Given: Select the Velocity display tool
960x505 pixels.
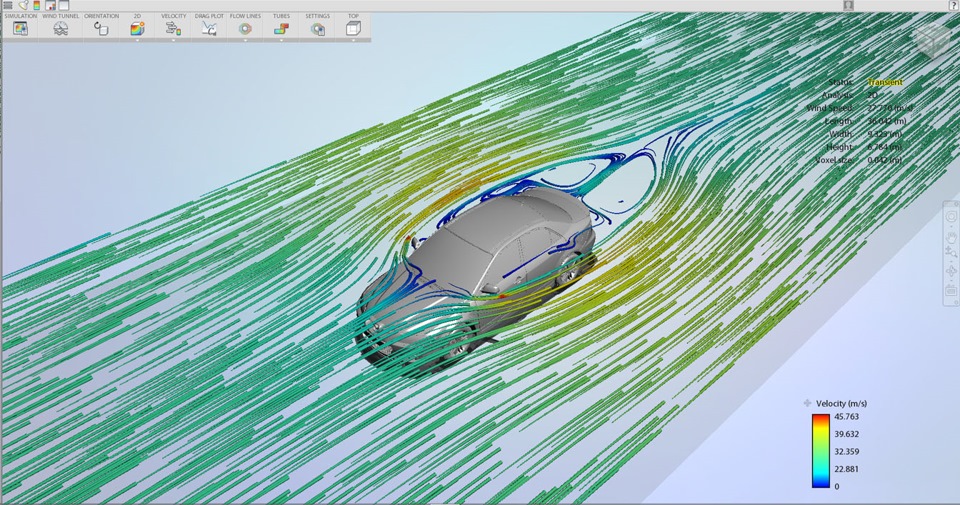Looking at the screenshot, I should (x=173, y=28).
